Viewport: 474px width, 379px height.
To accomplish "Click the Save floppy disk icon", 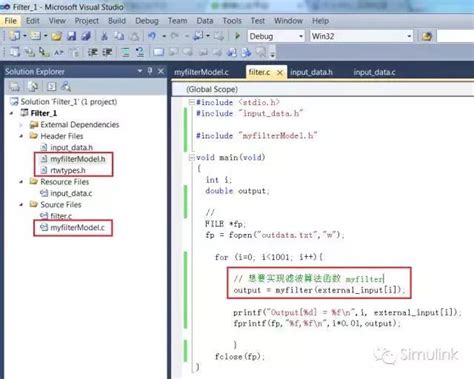I will click(x=71, y=36).
